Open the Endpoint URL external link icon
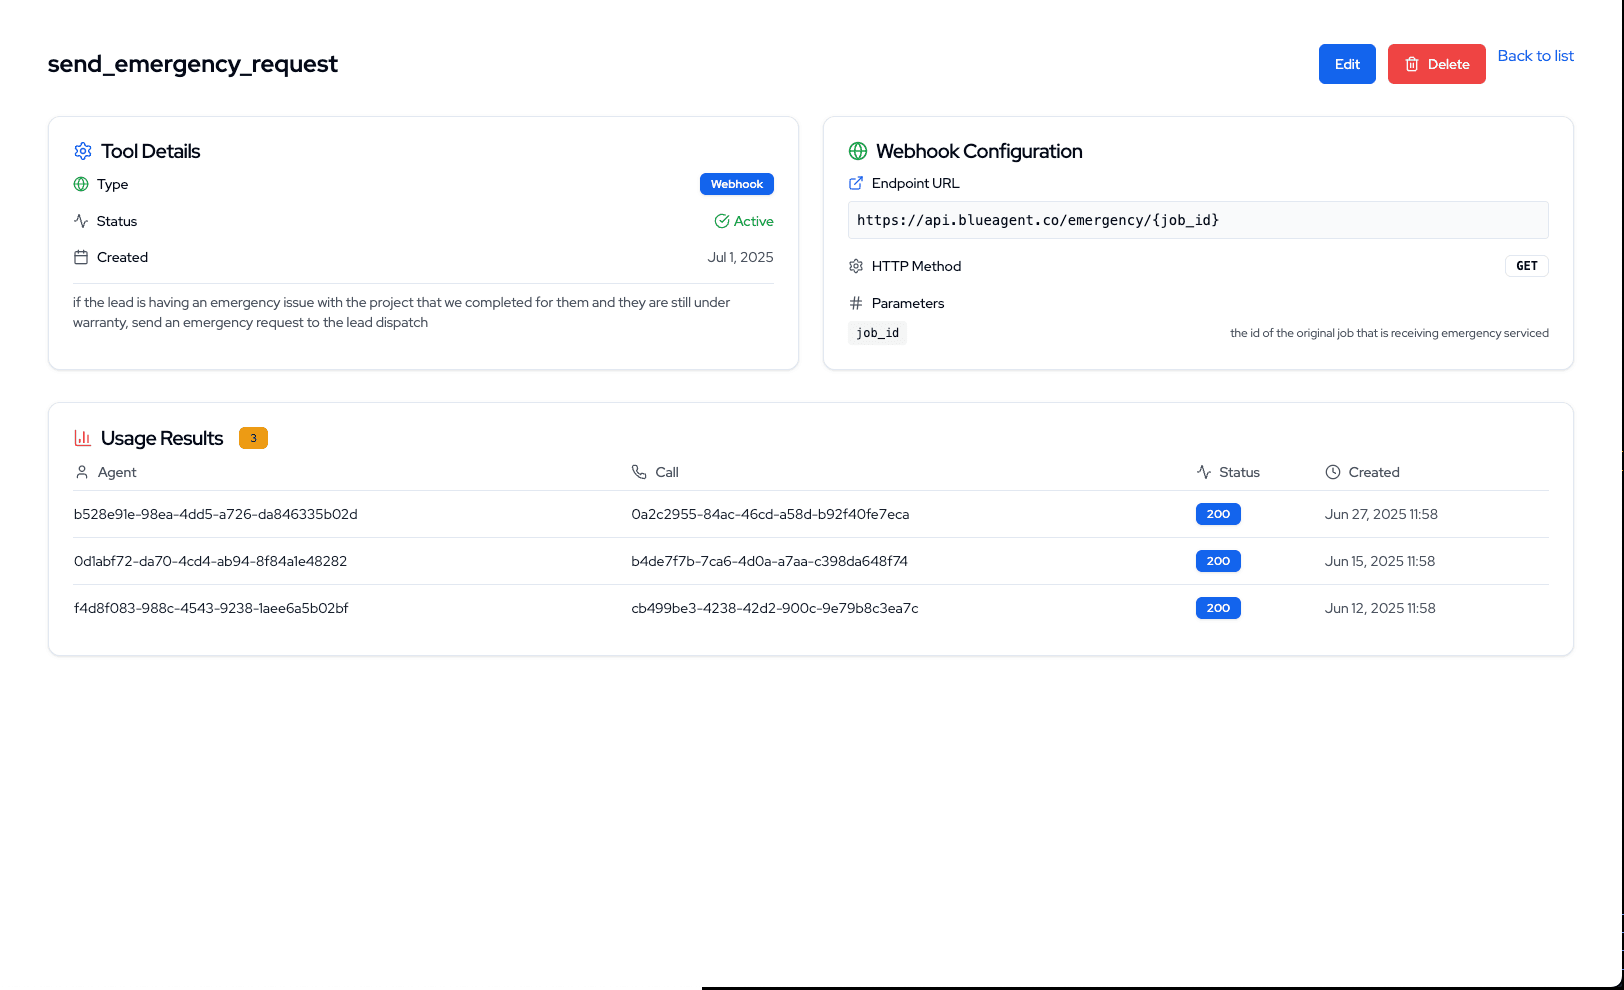This screenshot has width=1624, height=990. [x=856, y=183]
